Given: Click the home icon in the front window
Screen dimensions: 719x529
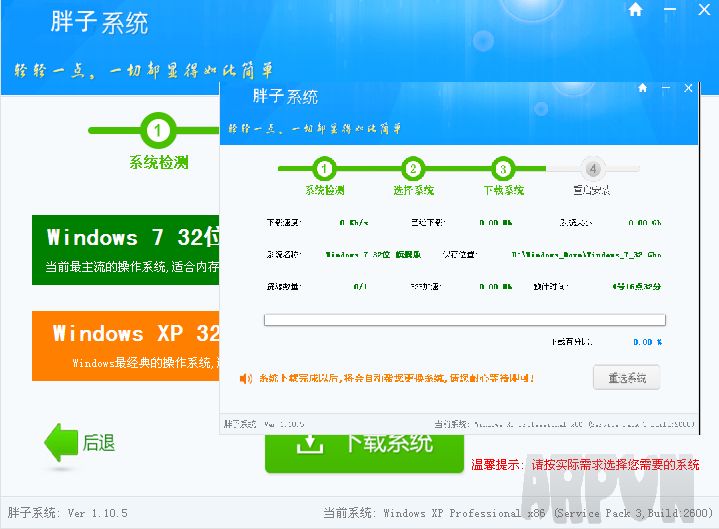Looking at the screenshot, I should click(642, 88).
